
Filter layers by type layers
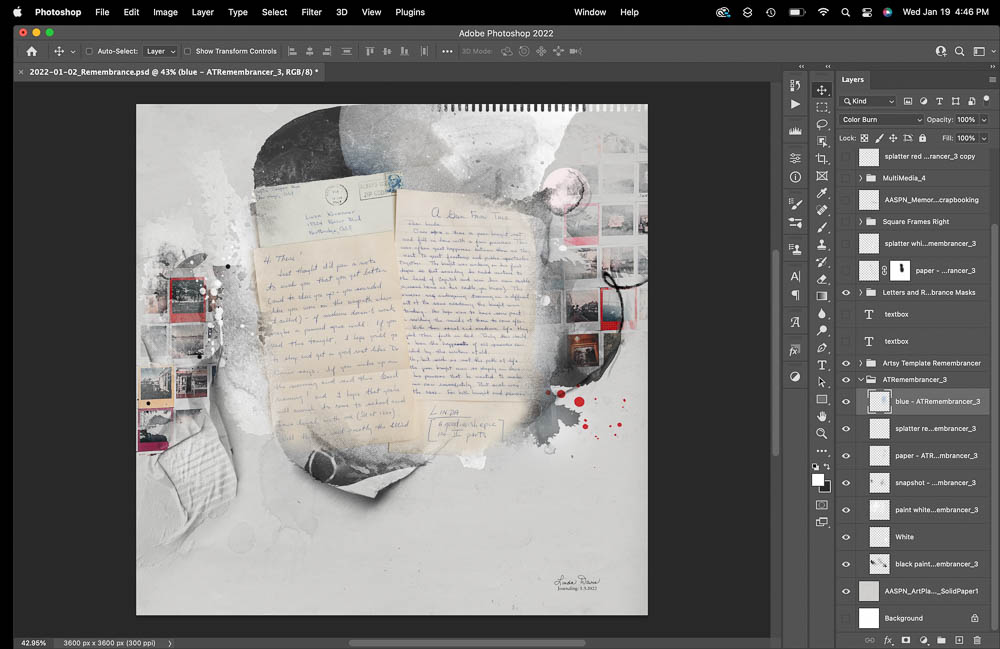939,101
